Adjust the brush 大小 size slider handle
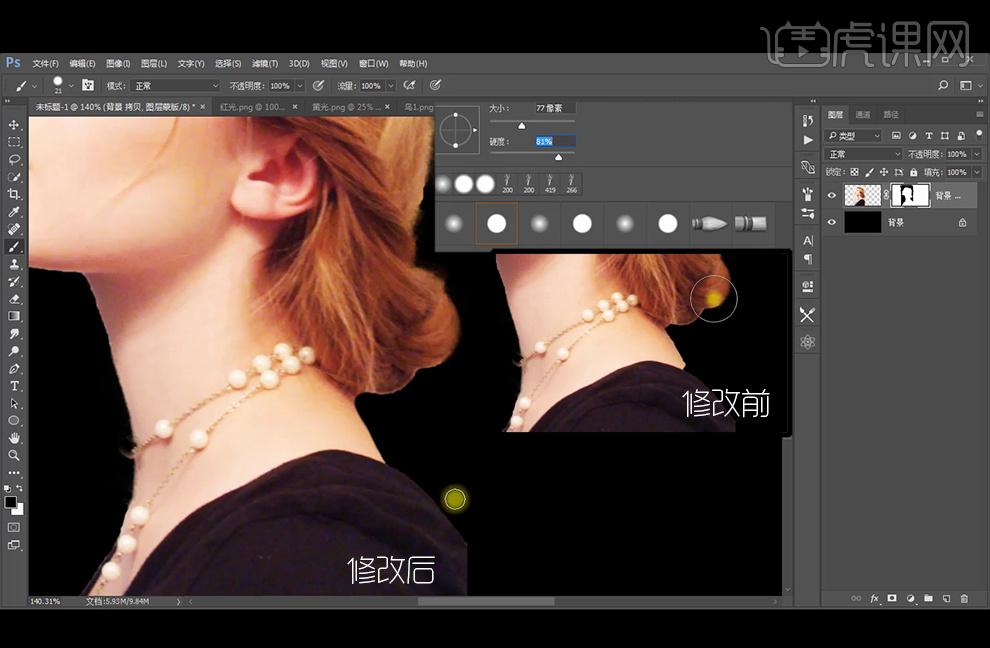 [522, 126]
